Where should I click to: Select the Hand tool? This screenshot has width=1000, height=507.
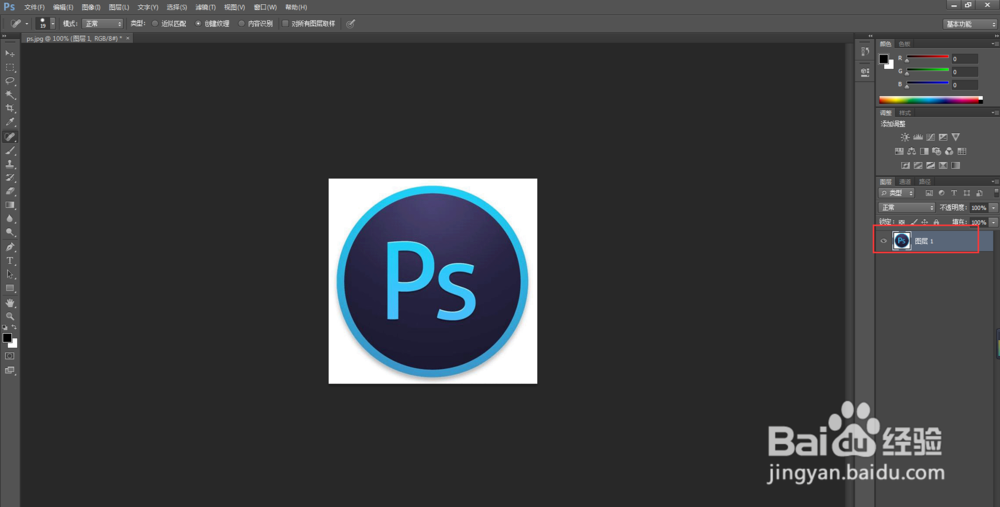click(x=10, y=303)
